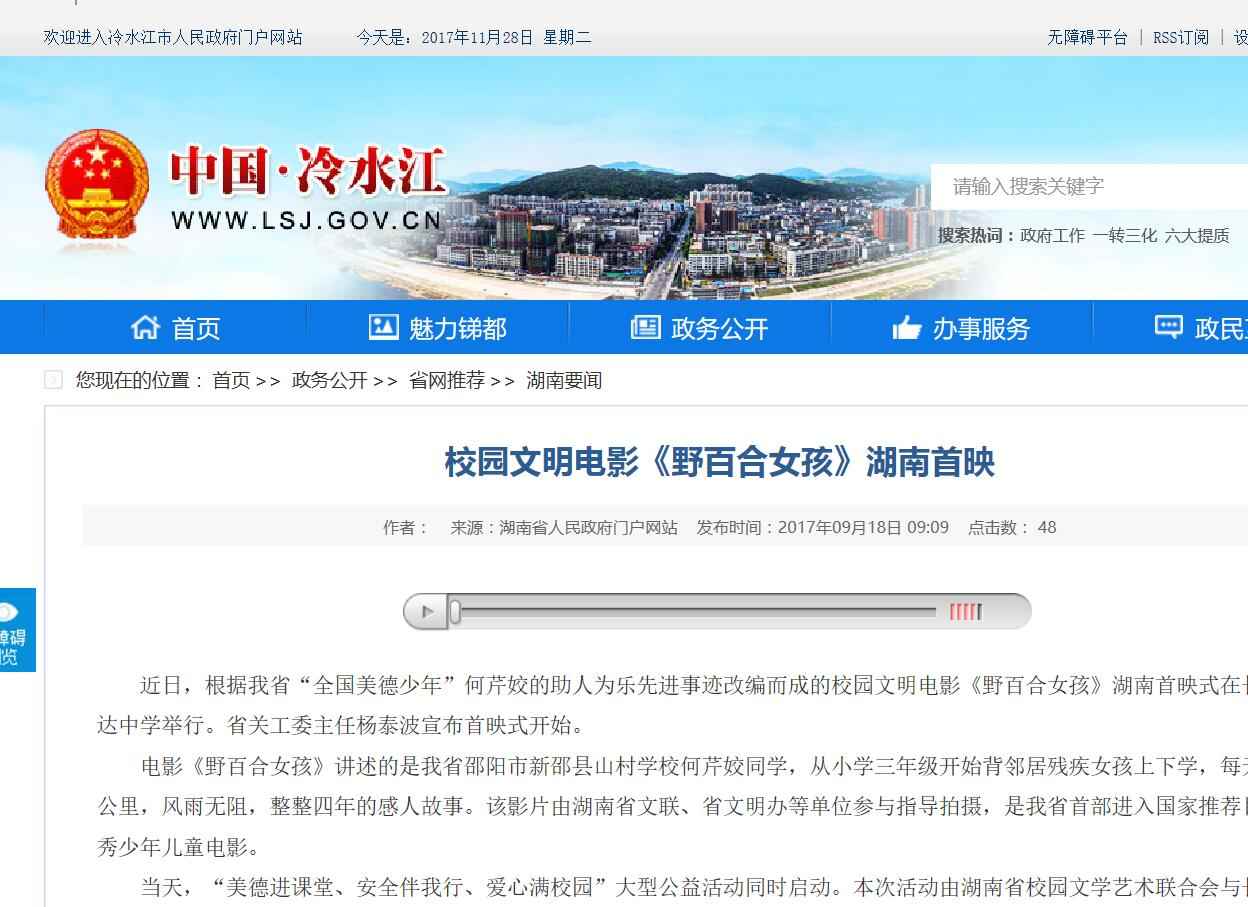
Task: Click the eye accessibility icon on left edge
Action: (8, 611)
